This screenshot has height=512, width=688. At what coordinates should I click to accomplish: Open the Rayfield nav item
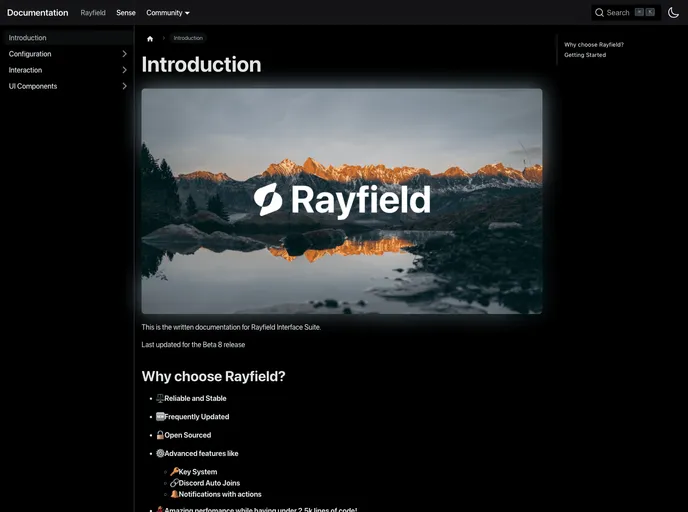point(93,13)
